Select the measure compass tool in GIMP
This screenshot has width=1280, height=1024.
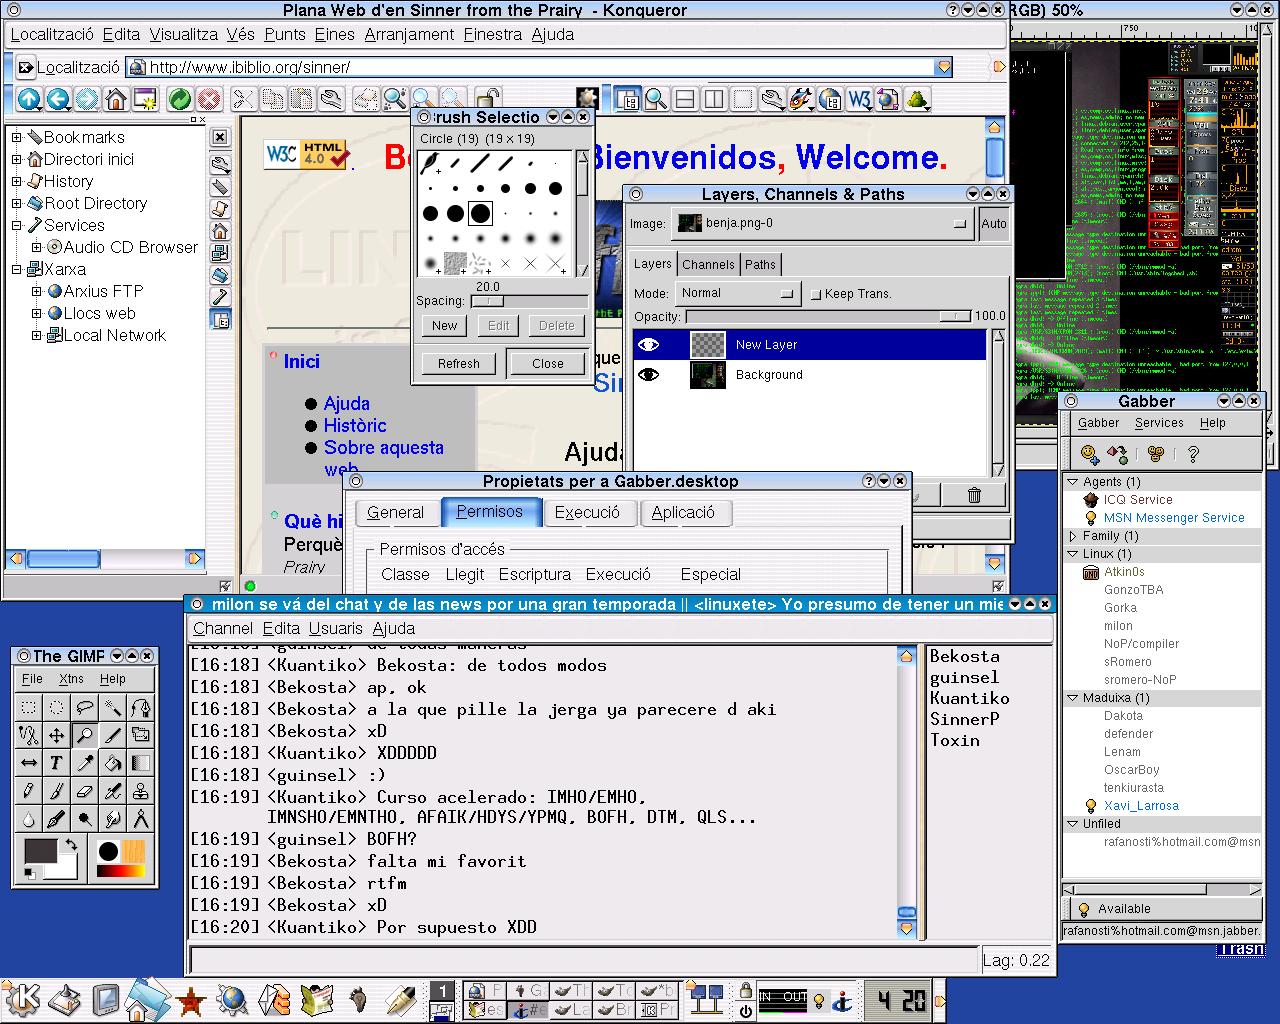pyautogui.click(x=140, y=819)
